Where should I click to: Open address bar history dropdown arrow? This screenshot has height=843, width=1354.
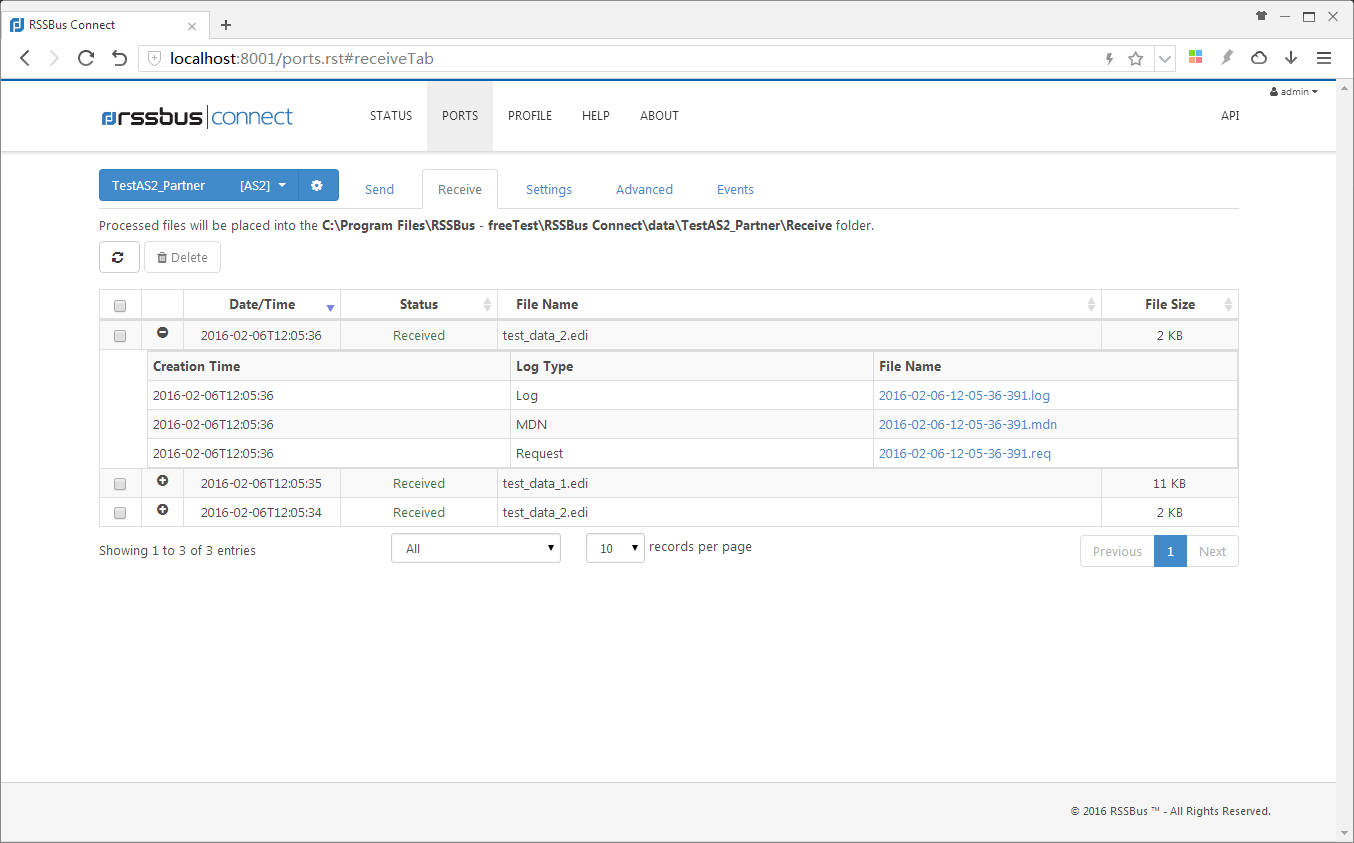tap(1165, 58)
